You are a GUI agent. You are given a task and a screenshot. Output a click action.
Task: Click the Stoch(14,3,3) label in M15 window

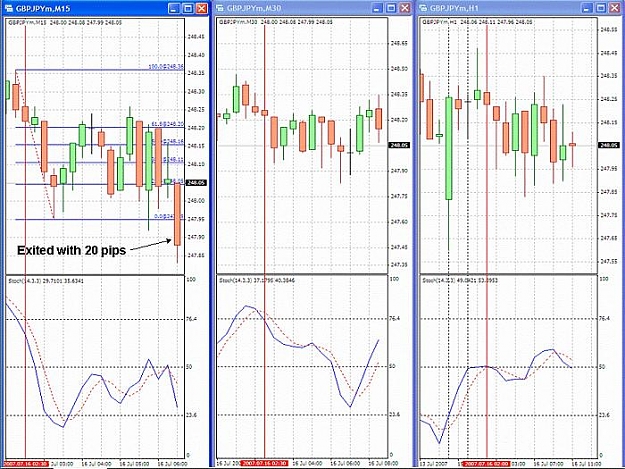(46, 281)
